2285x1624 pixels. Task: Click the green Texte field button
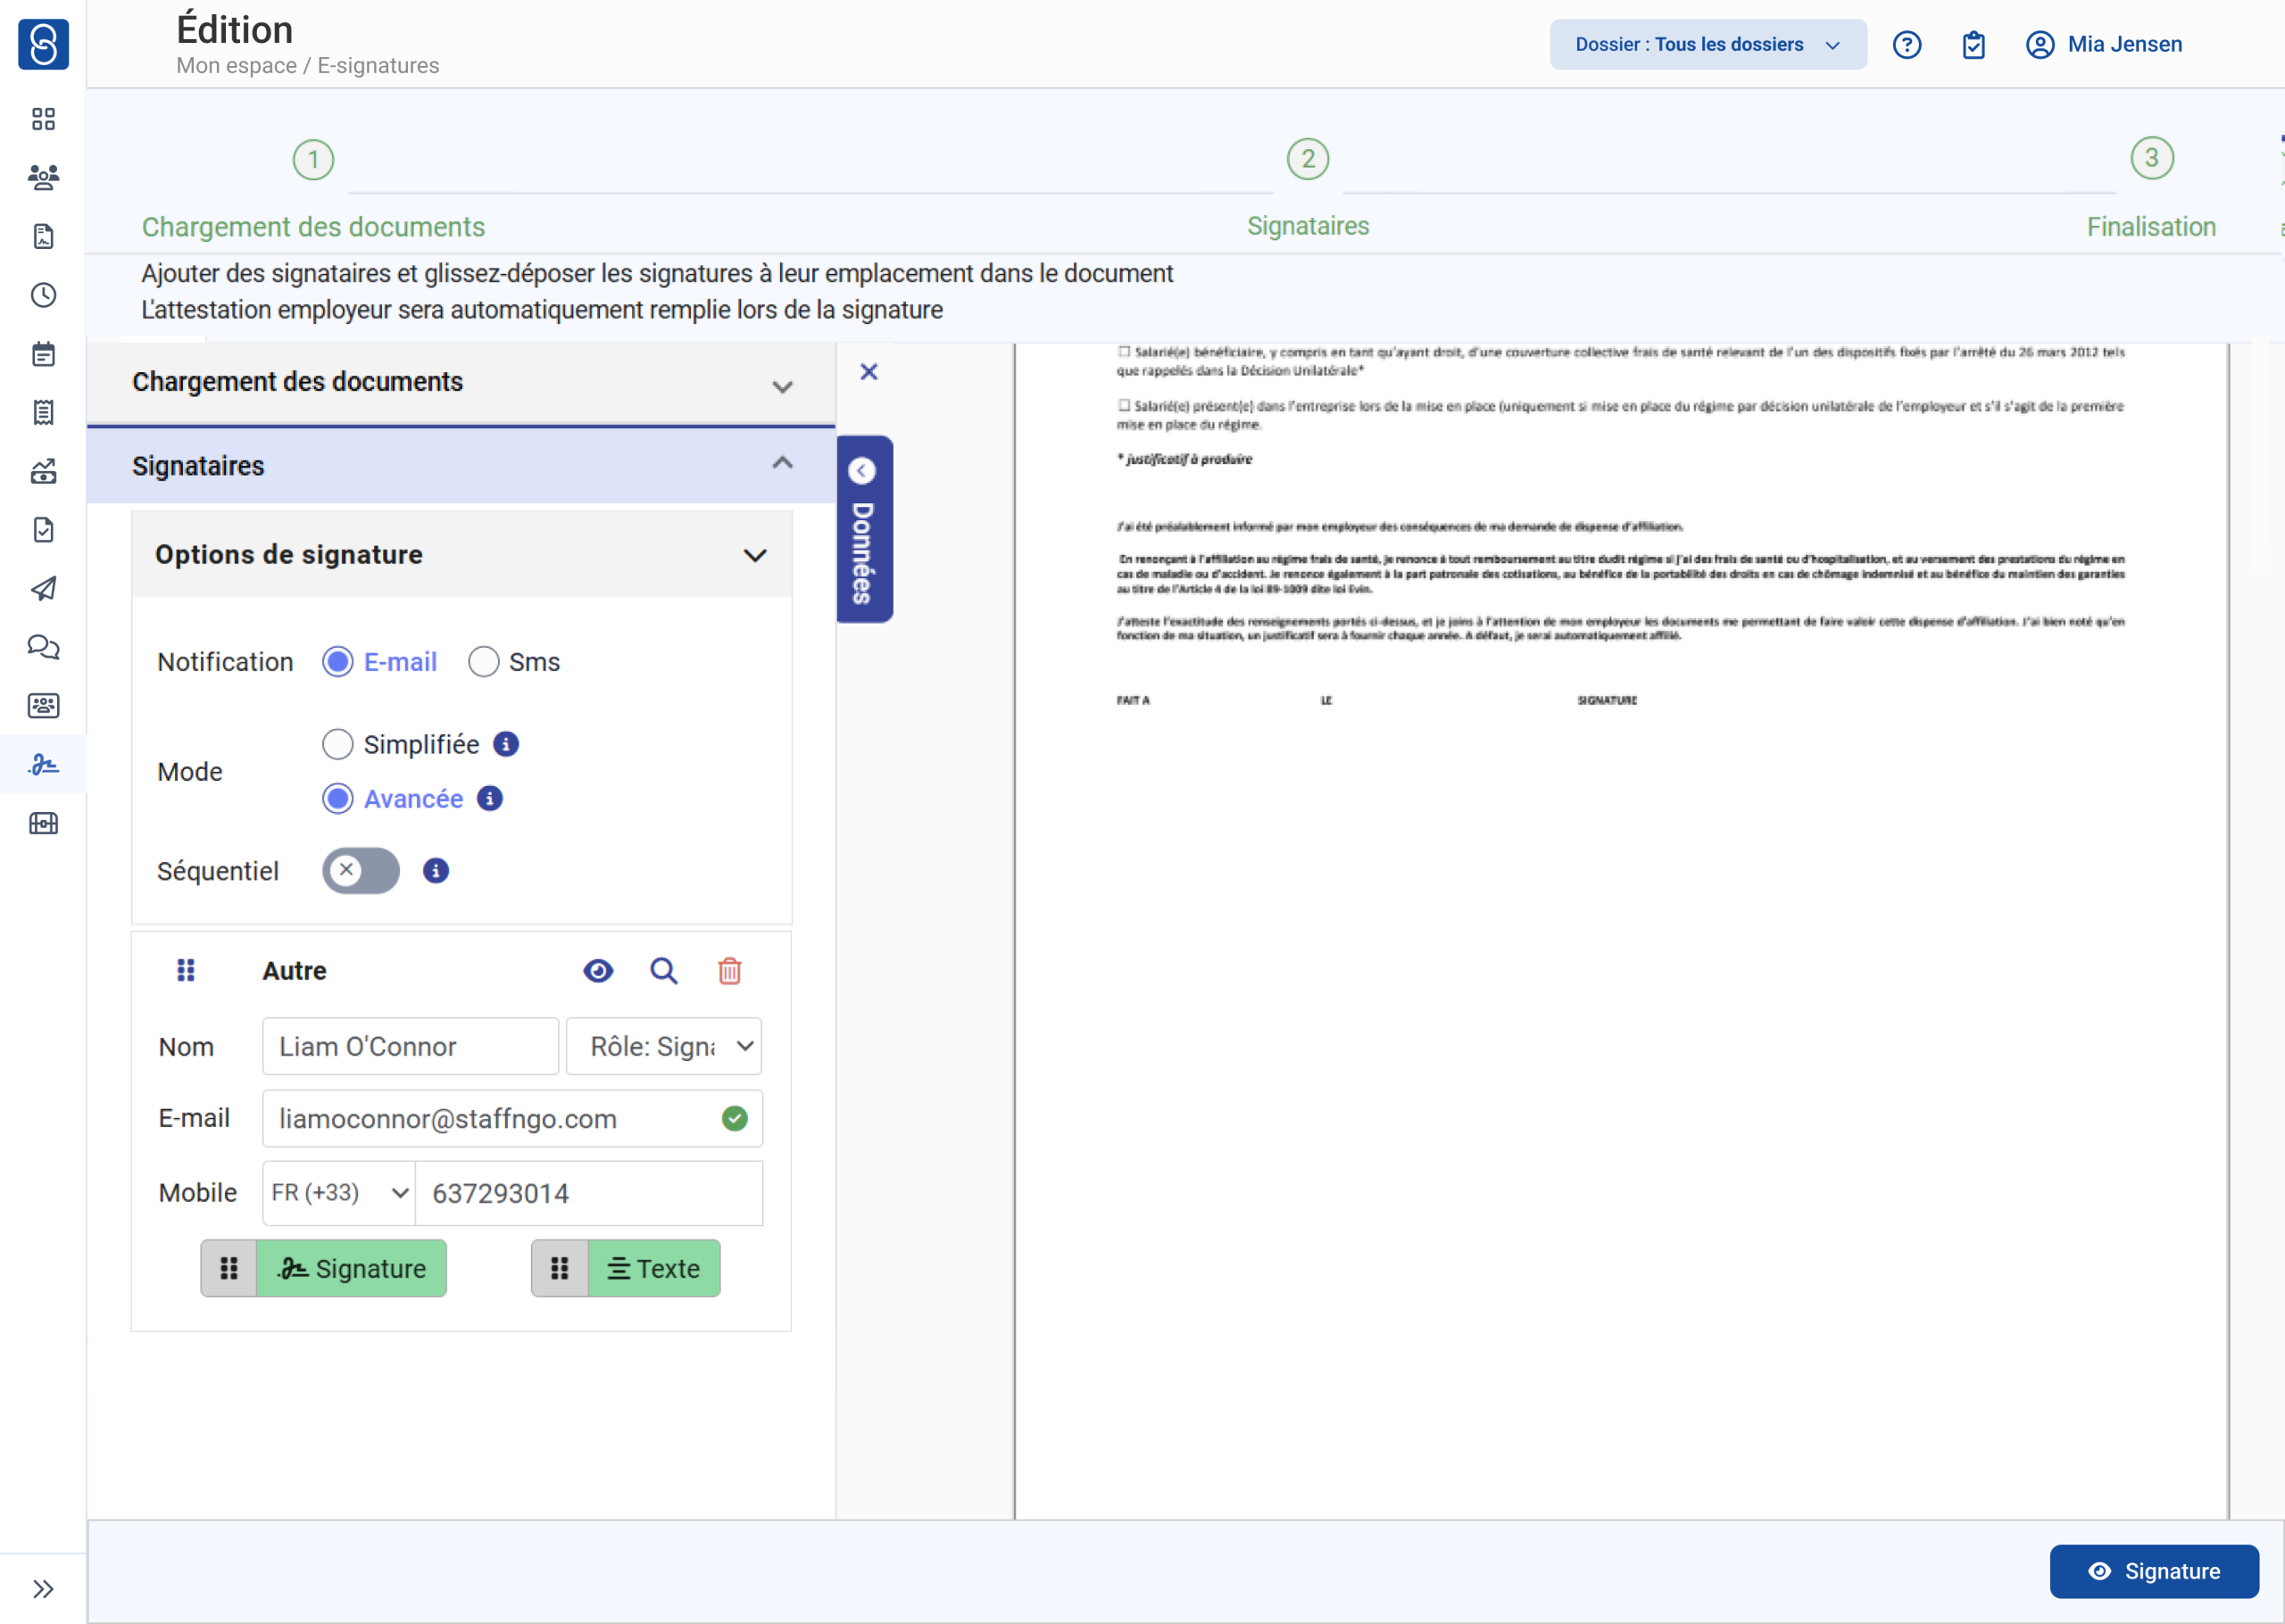(x=654, y=1268)
